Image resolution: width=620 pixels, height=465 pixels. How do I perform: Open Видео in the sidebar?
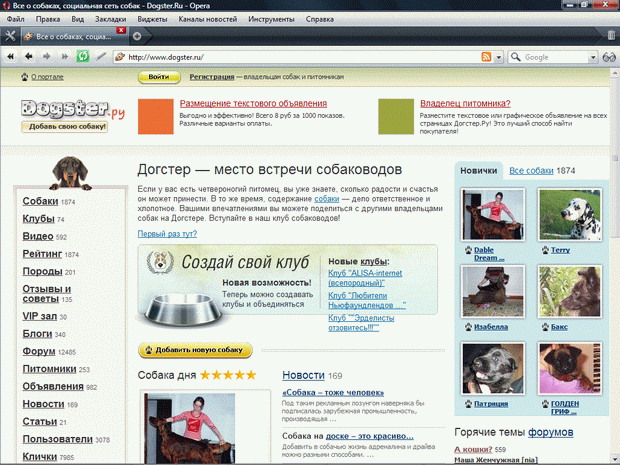[38, 236]
